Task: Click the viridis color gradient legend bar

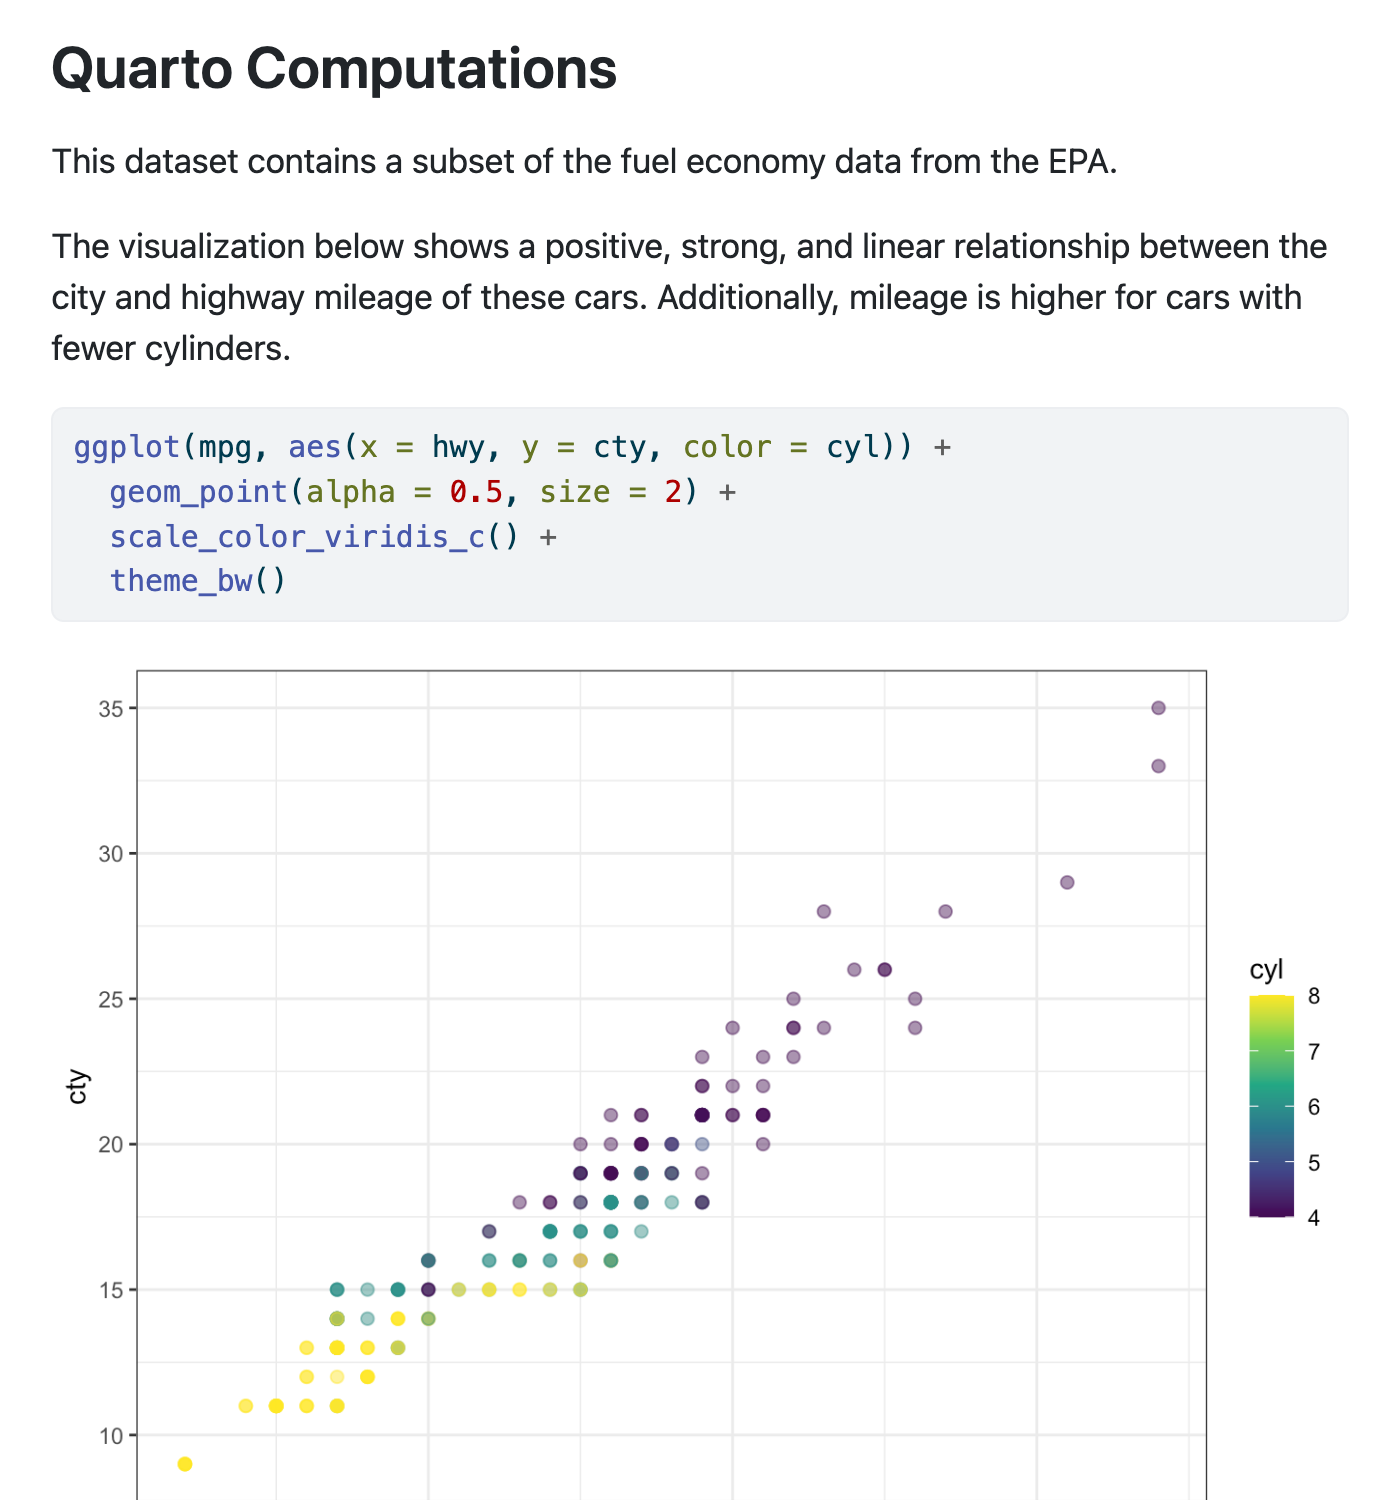Action: [x=1271, y=1106]
